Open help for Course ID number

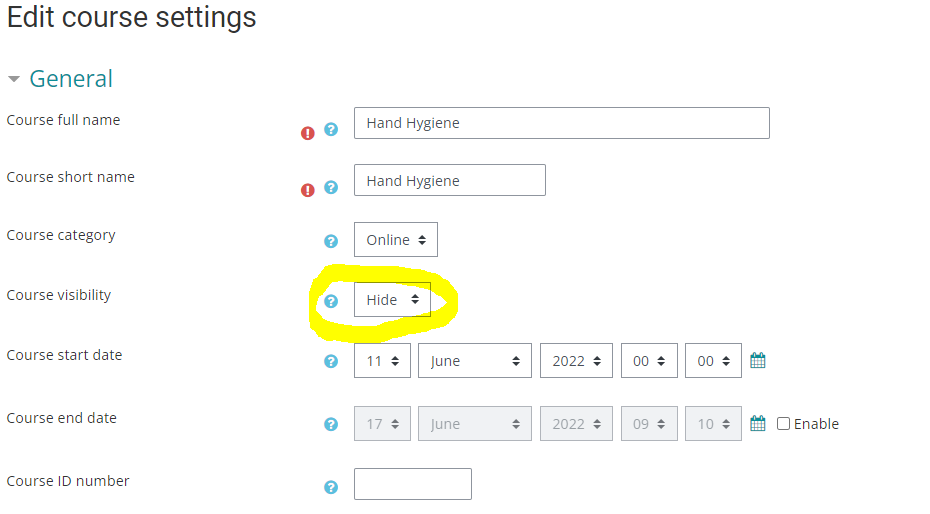331,487
